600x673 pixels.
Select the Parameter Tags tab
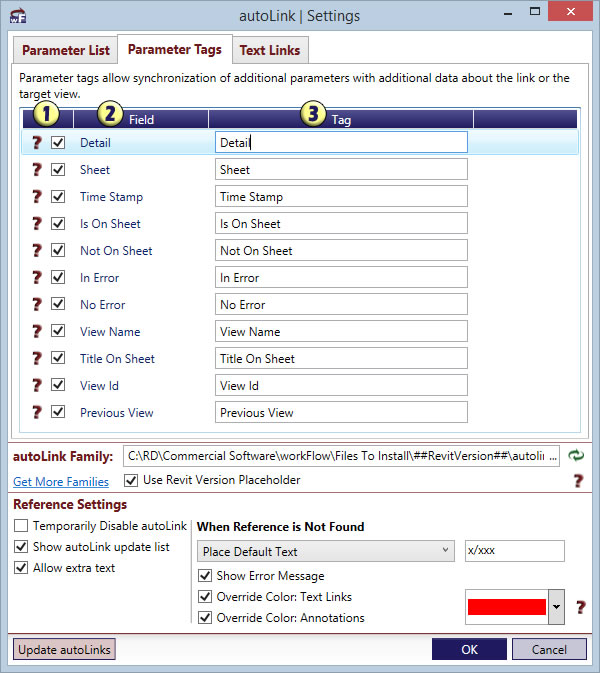coord(175,49)
